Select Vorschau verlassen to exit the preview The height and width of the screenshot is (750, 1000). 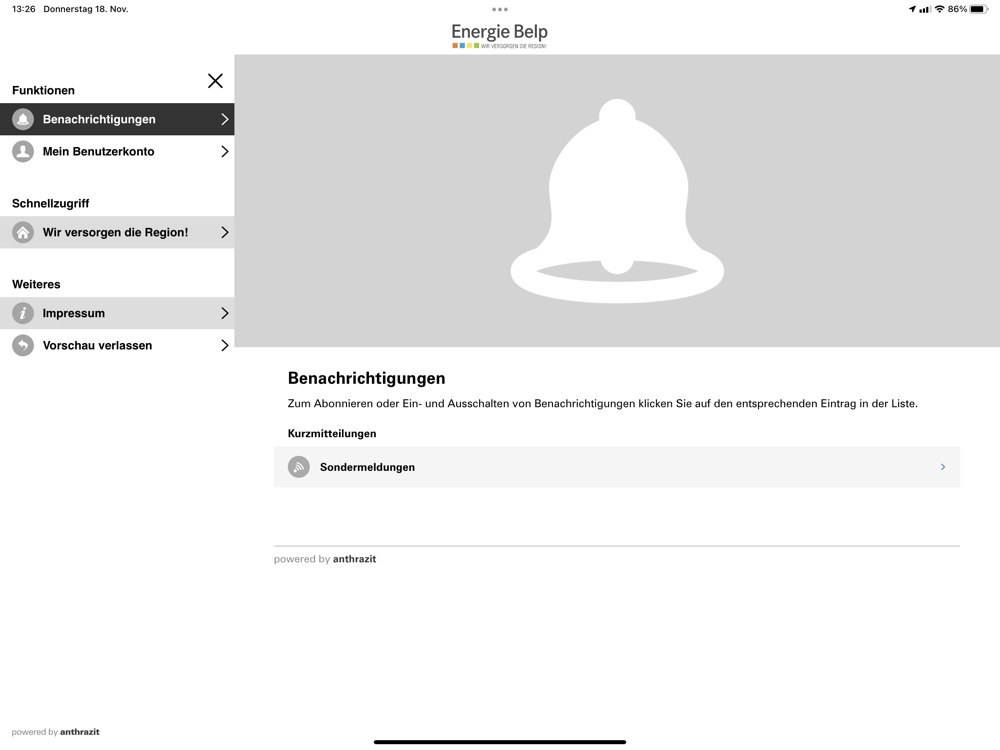[x=117, y=345]
